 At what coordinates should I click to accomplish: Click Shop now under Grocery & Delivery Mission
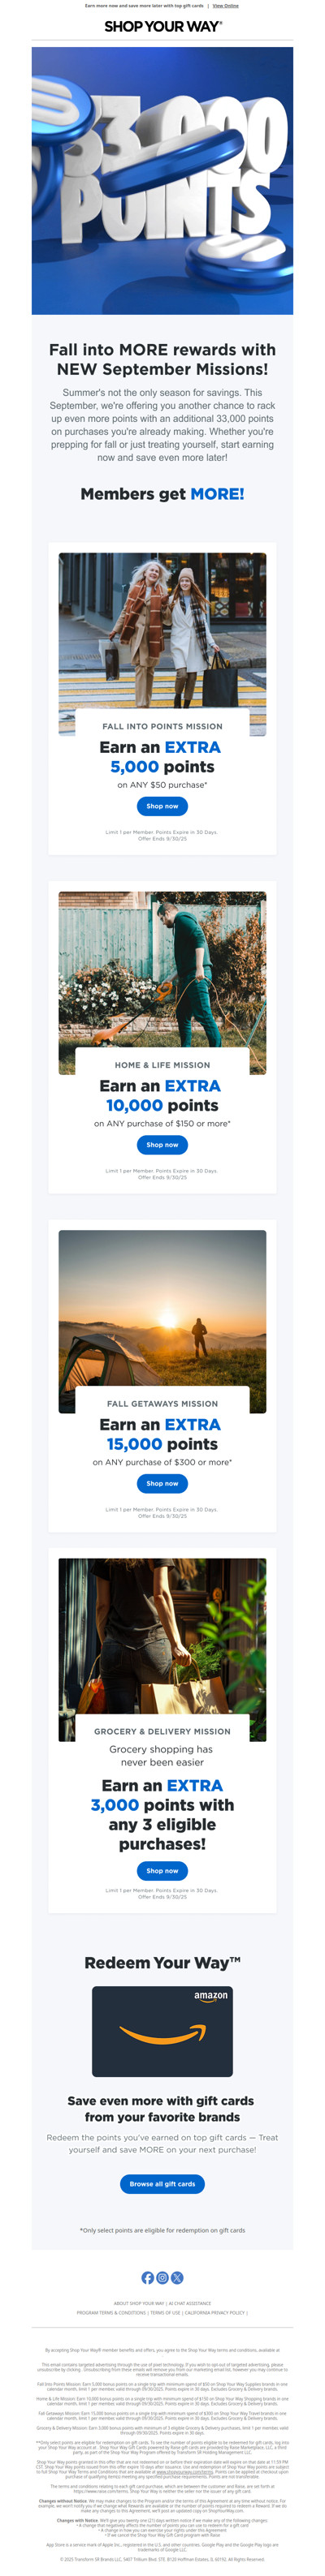coord(162,1870)
